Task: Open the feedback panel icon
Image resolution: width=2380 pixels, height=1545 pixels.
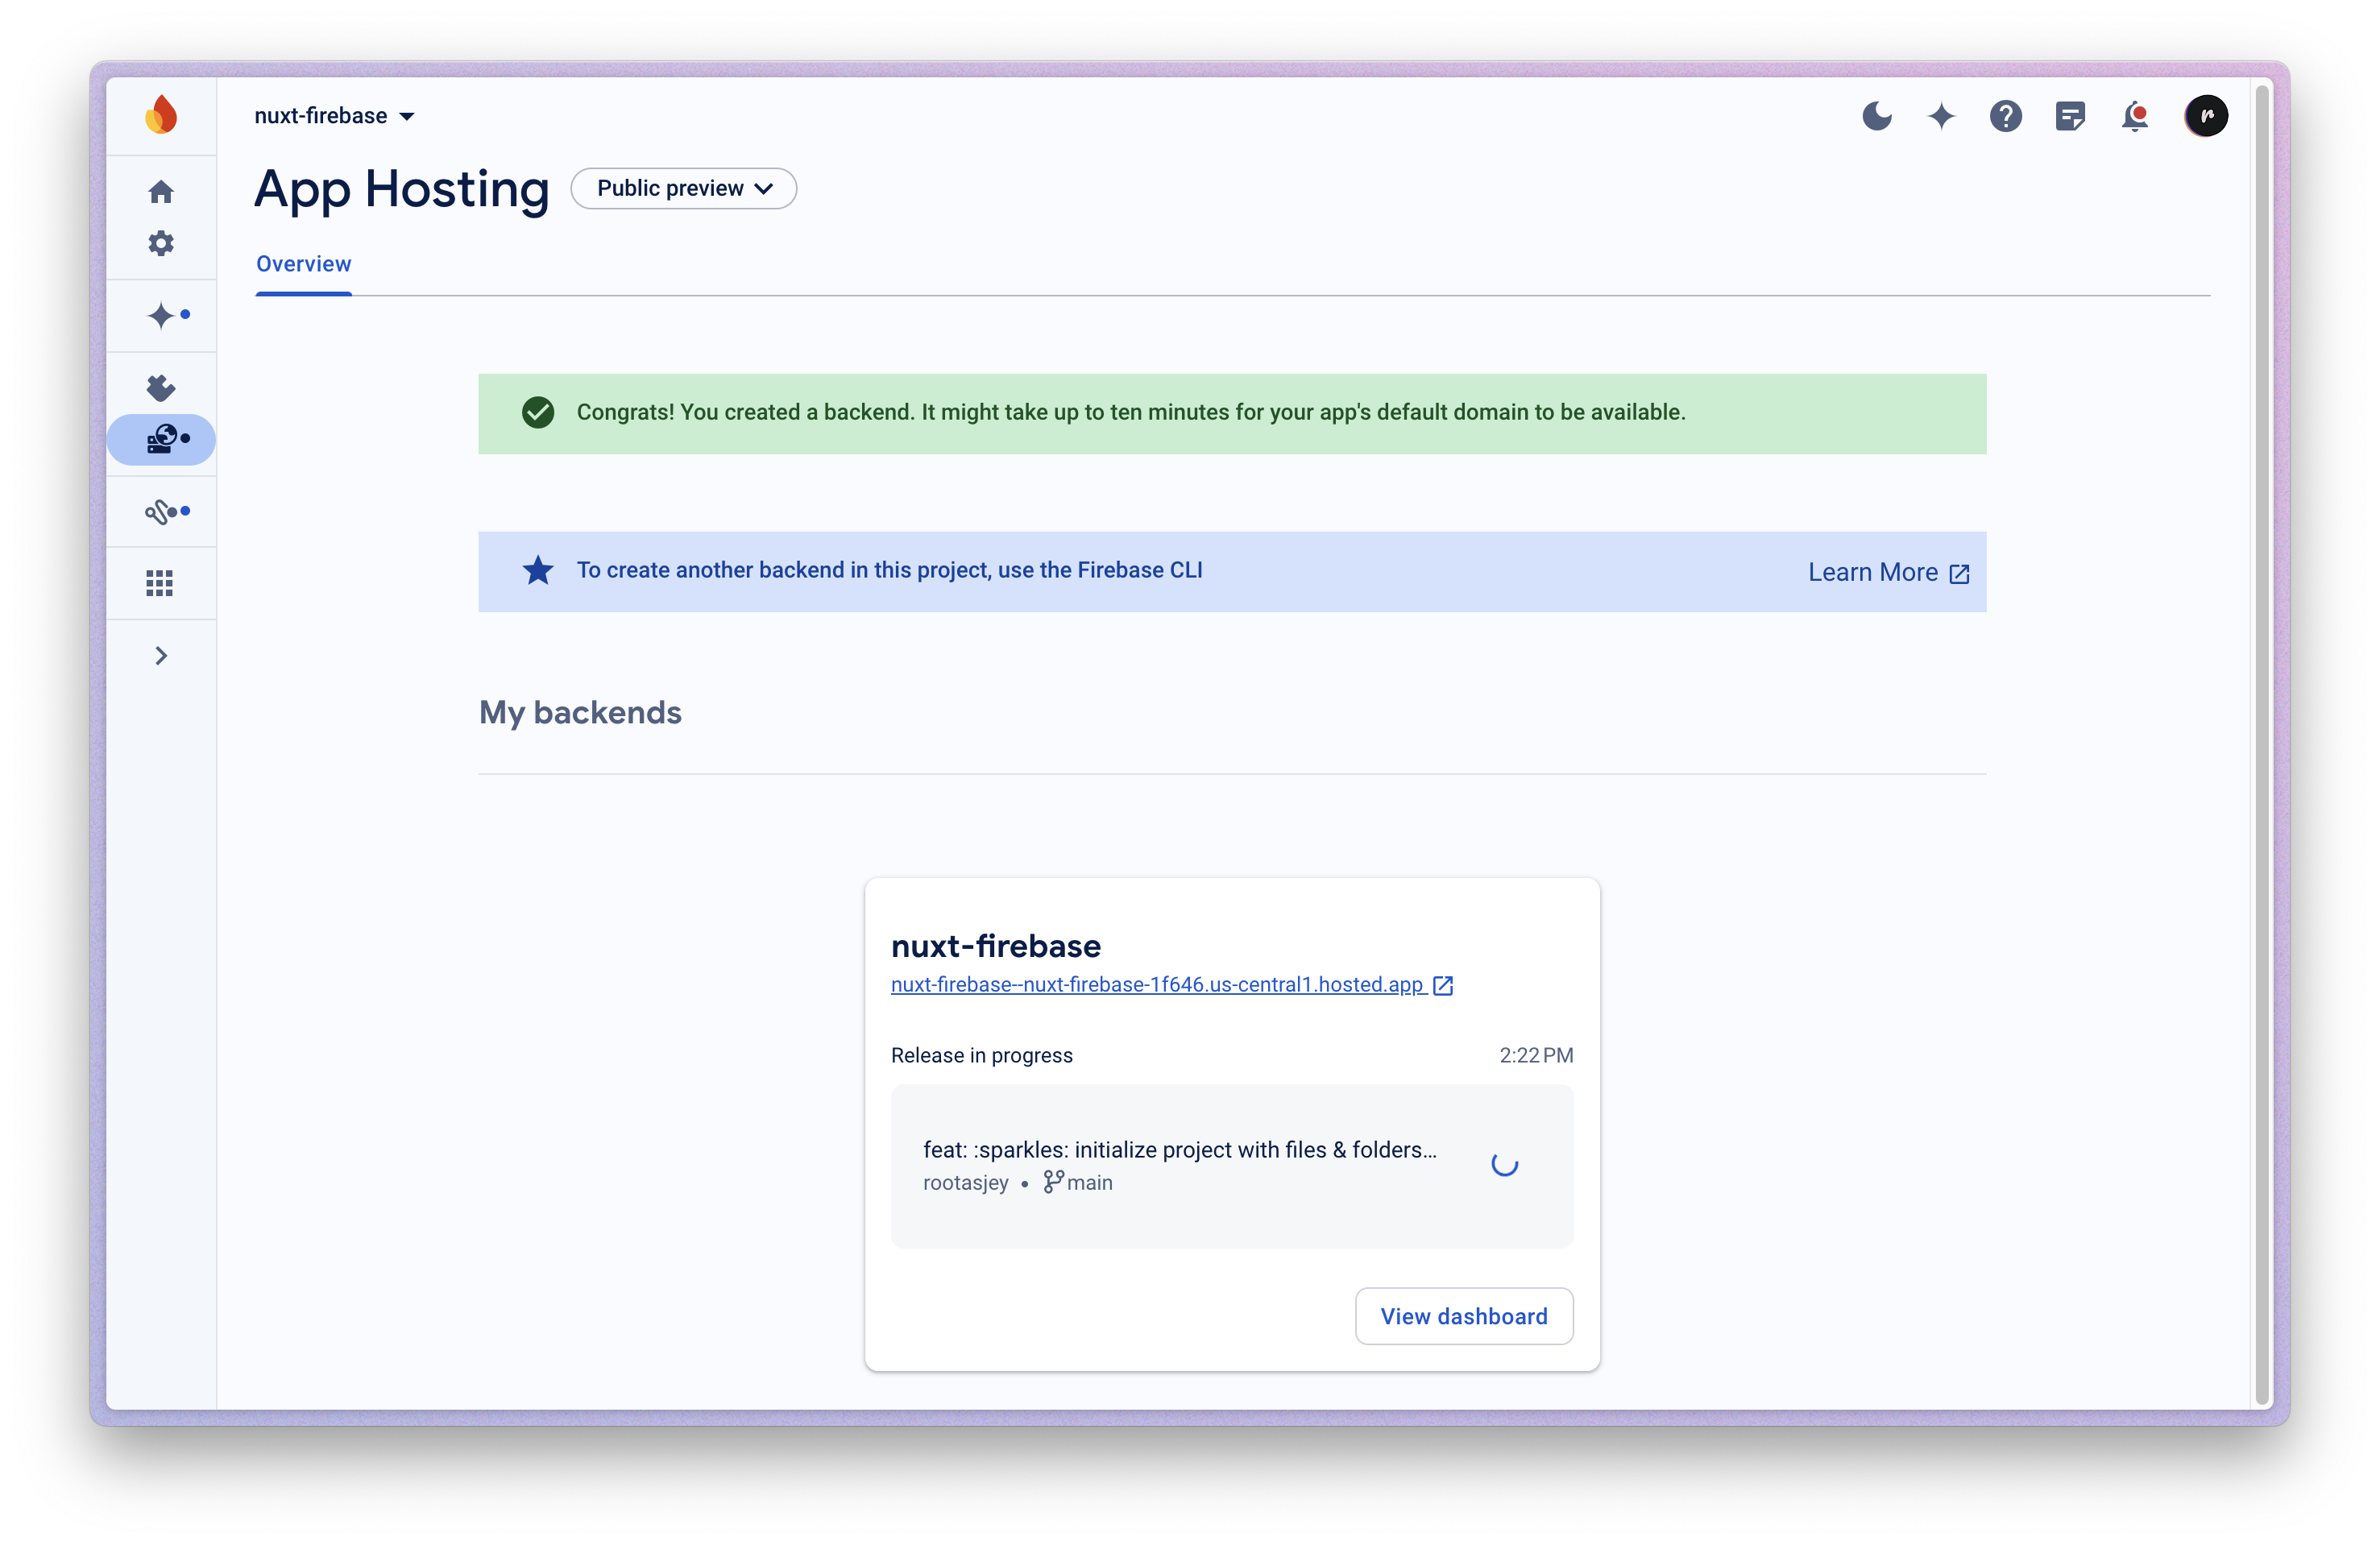Action: (2070, 116)
